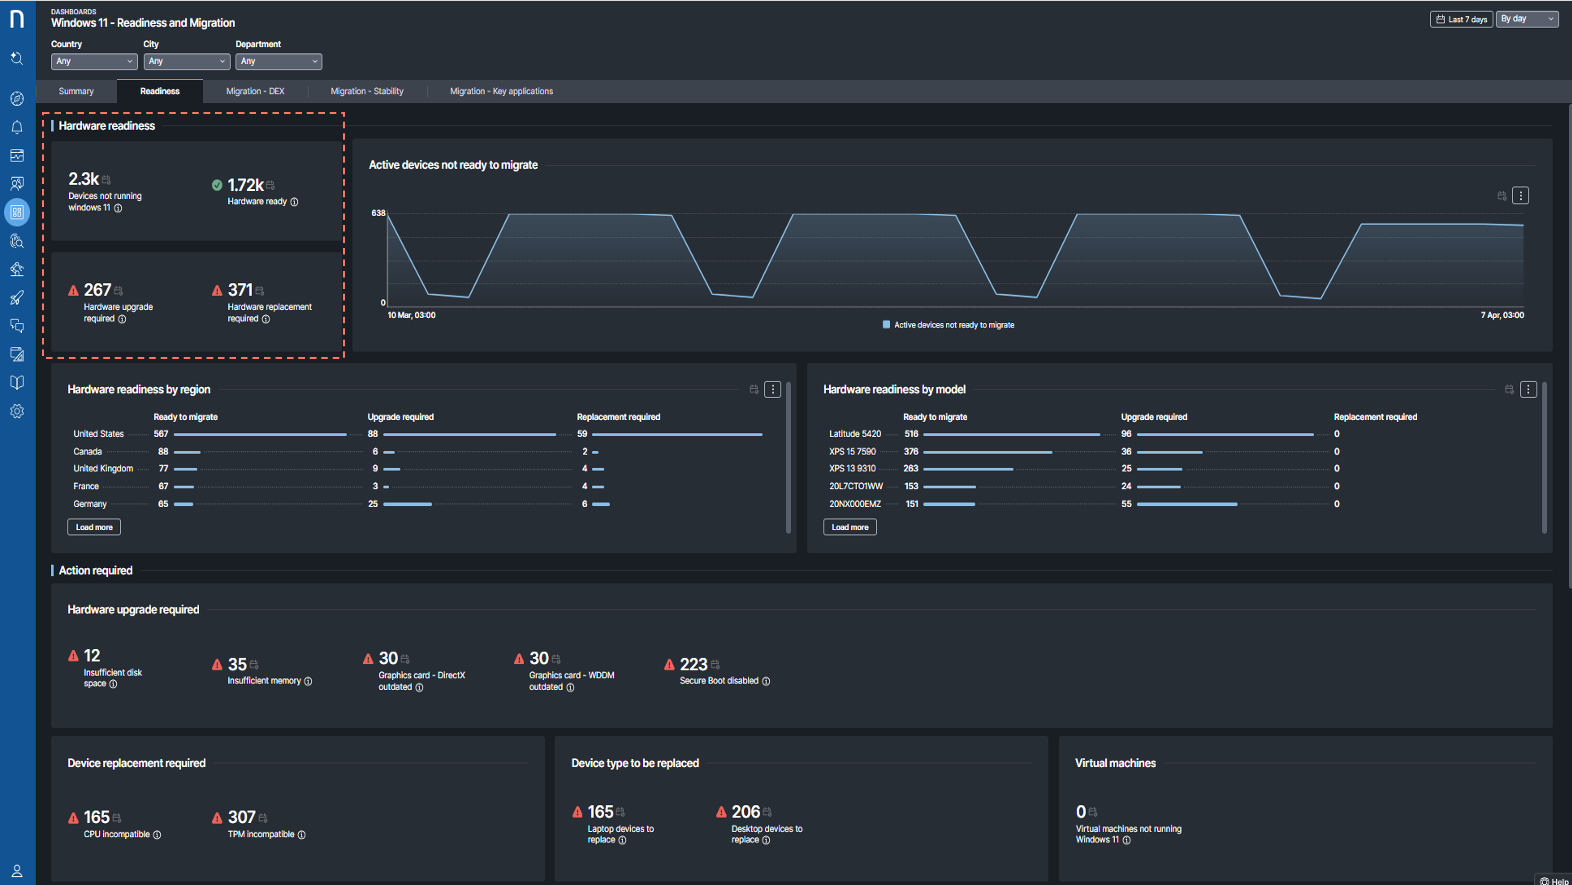Expand the Country filter dropdown

93,61
